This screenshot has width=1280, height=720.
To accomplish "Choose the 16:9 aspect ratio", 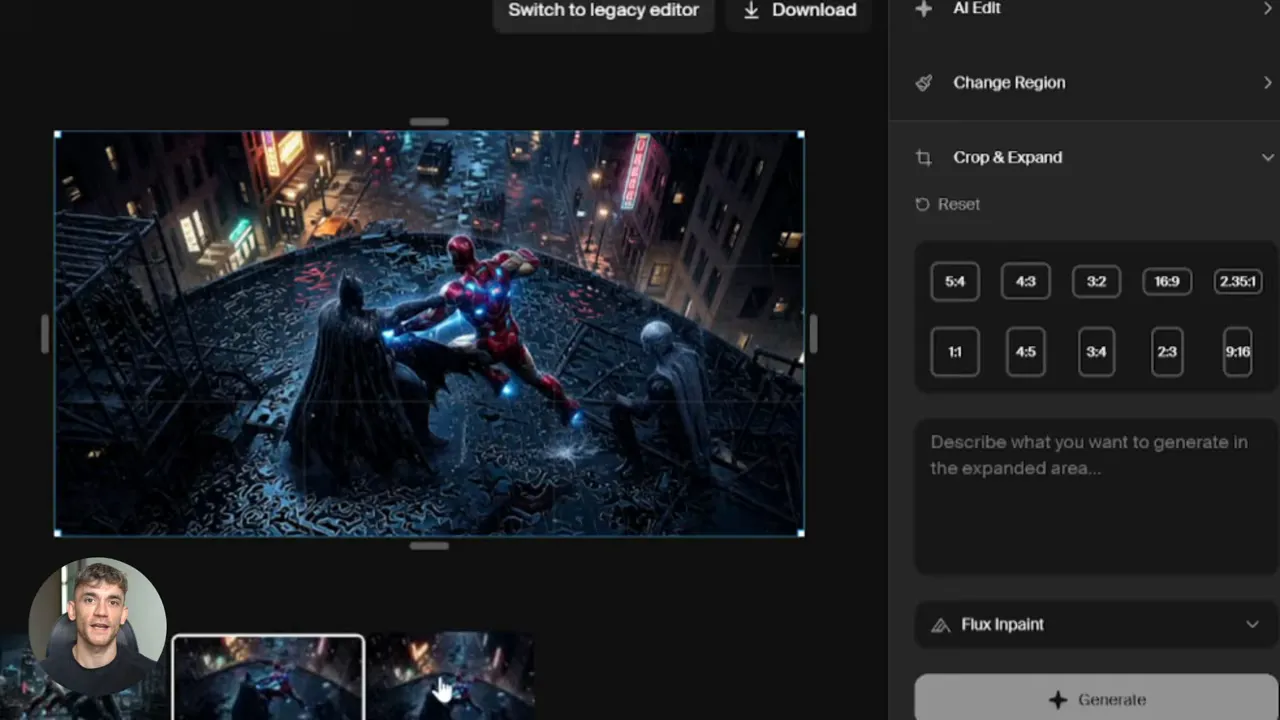I will click(x=1167, y=281).
